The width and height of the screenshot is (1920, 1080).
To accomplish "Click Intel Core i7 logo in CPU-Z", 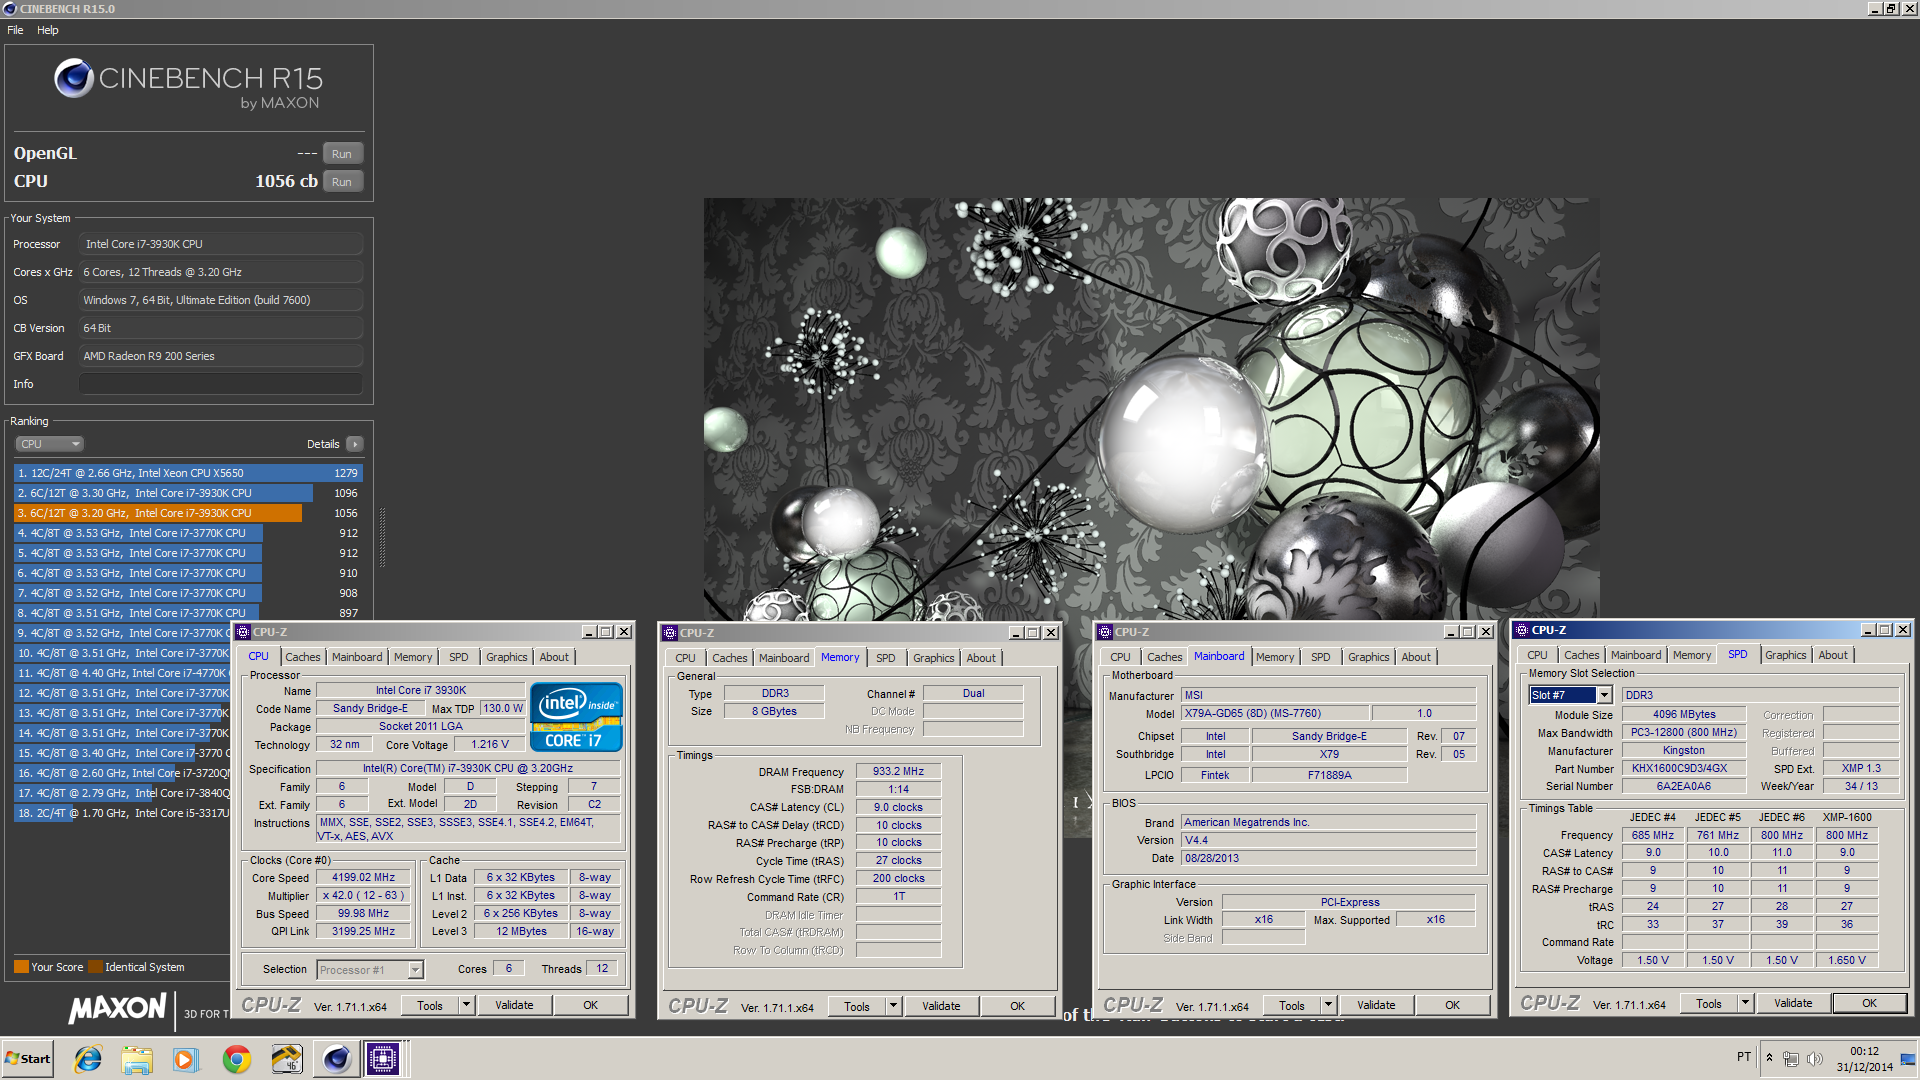I will pyautogui.click(x=576, y=717).
